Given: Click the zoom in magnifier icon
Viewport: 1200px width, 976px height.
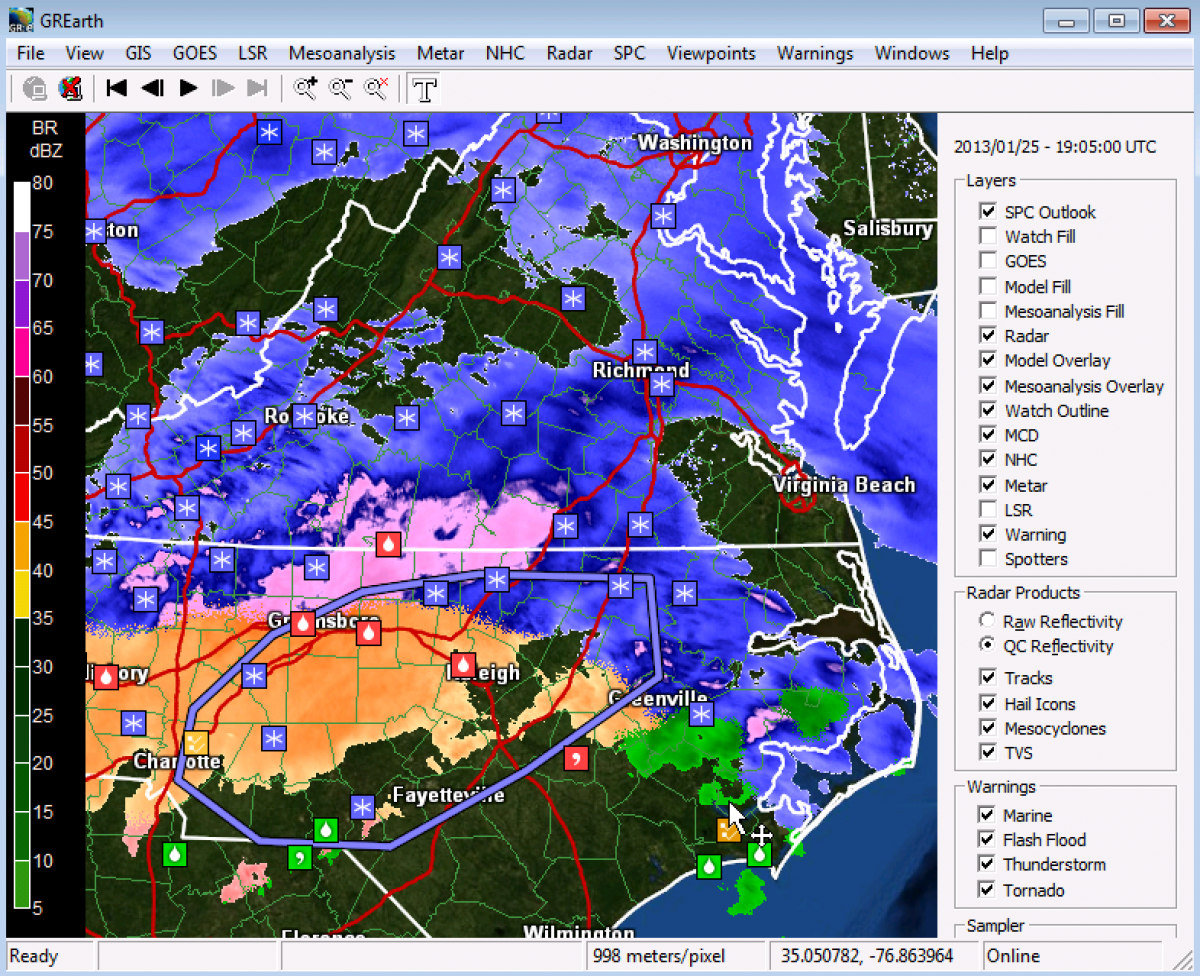Looking at the screenshot, I should pos(306,88).
